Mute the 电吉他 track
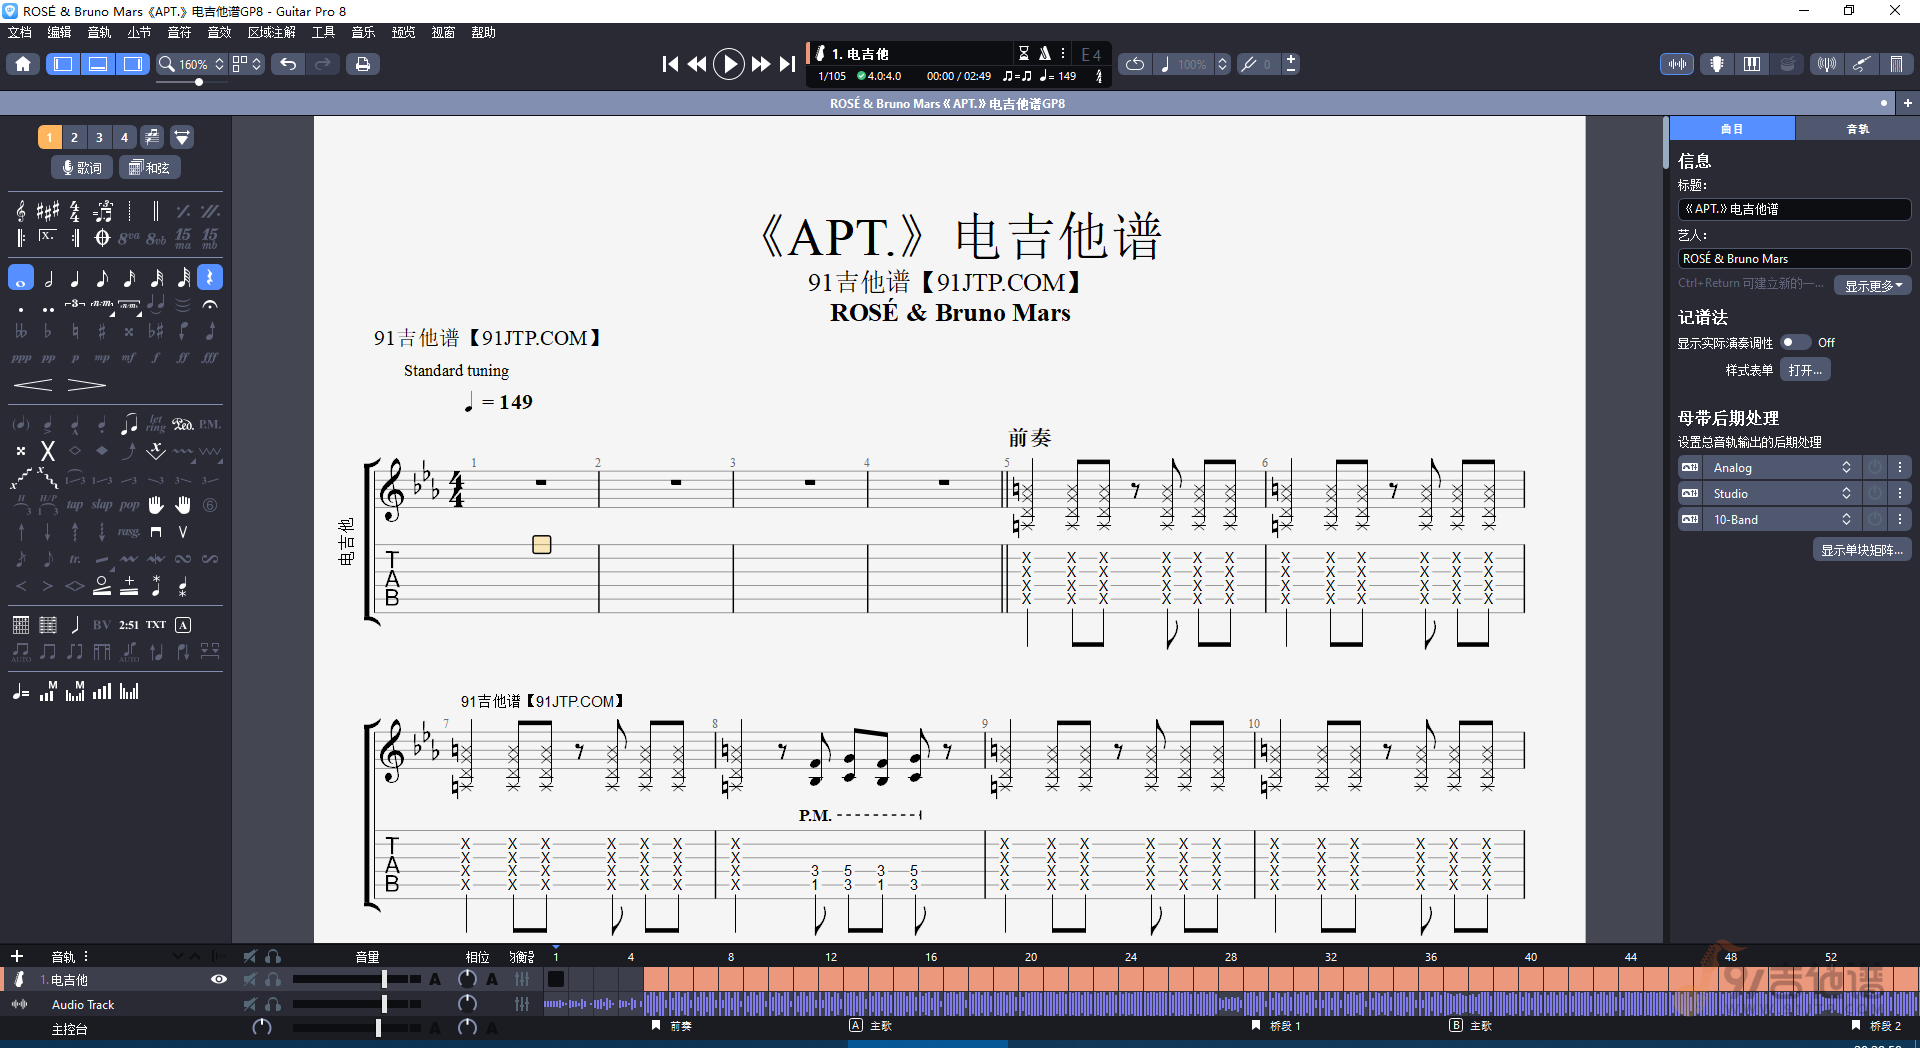 250,980
